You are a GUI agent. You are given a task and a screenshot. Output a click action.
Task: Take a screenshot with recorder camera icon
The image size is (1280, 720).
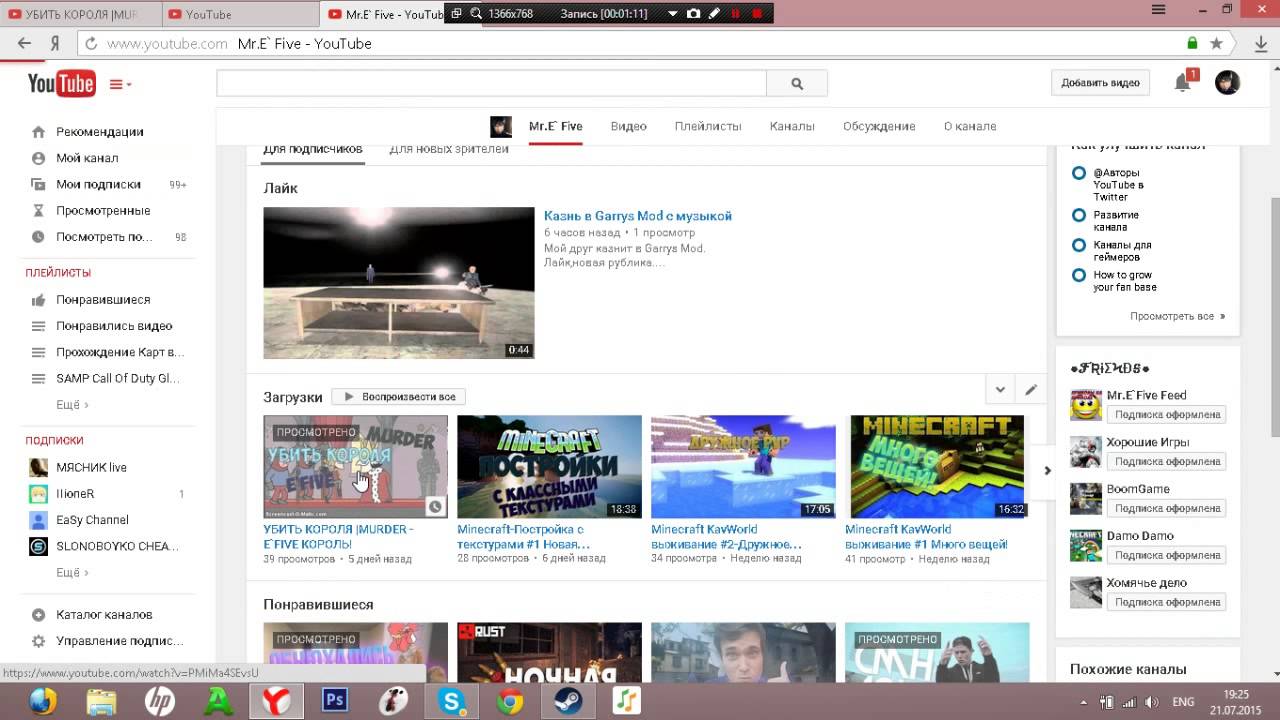pyautogui.click(x=693, y=14)
